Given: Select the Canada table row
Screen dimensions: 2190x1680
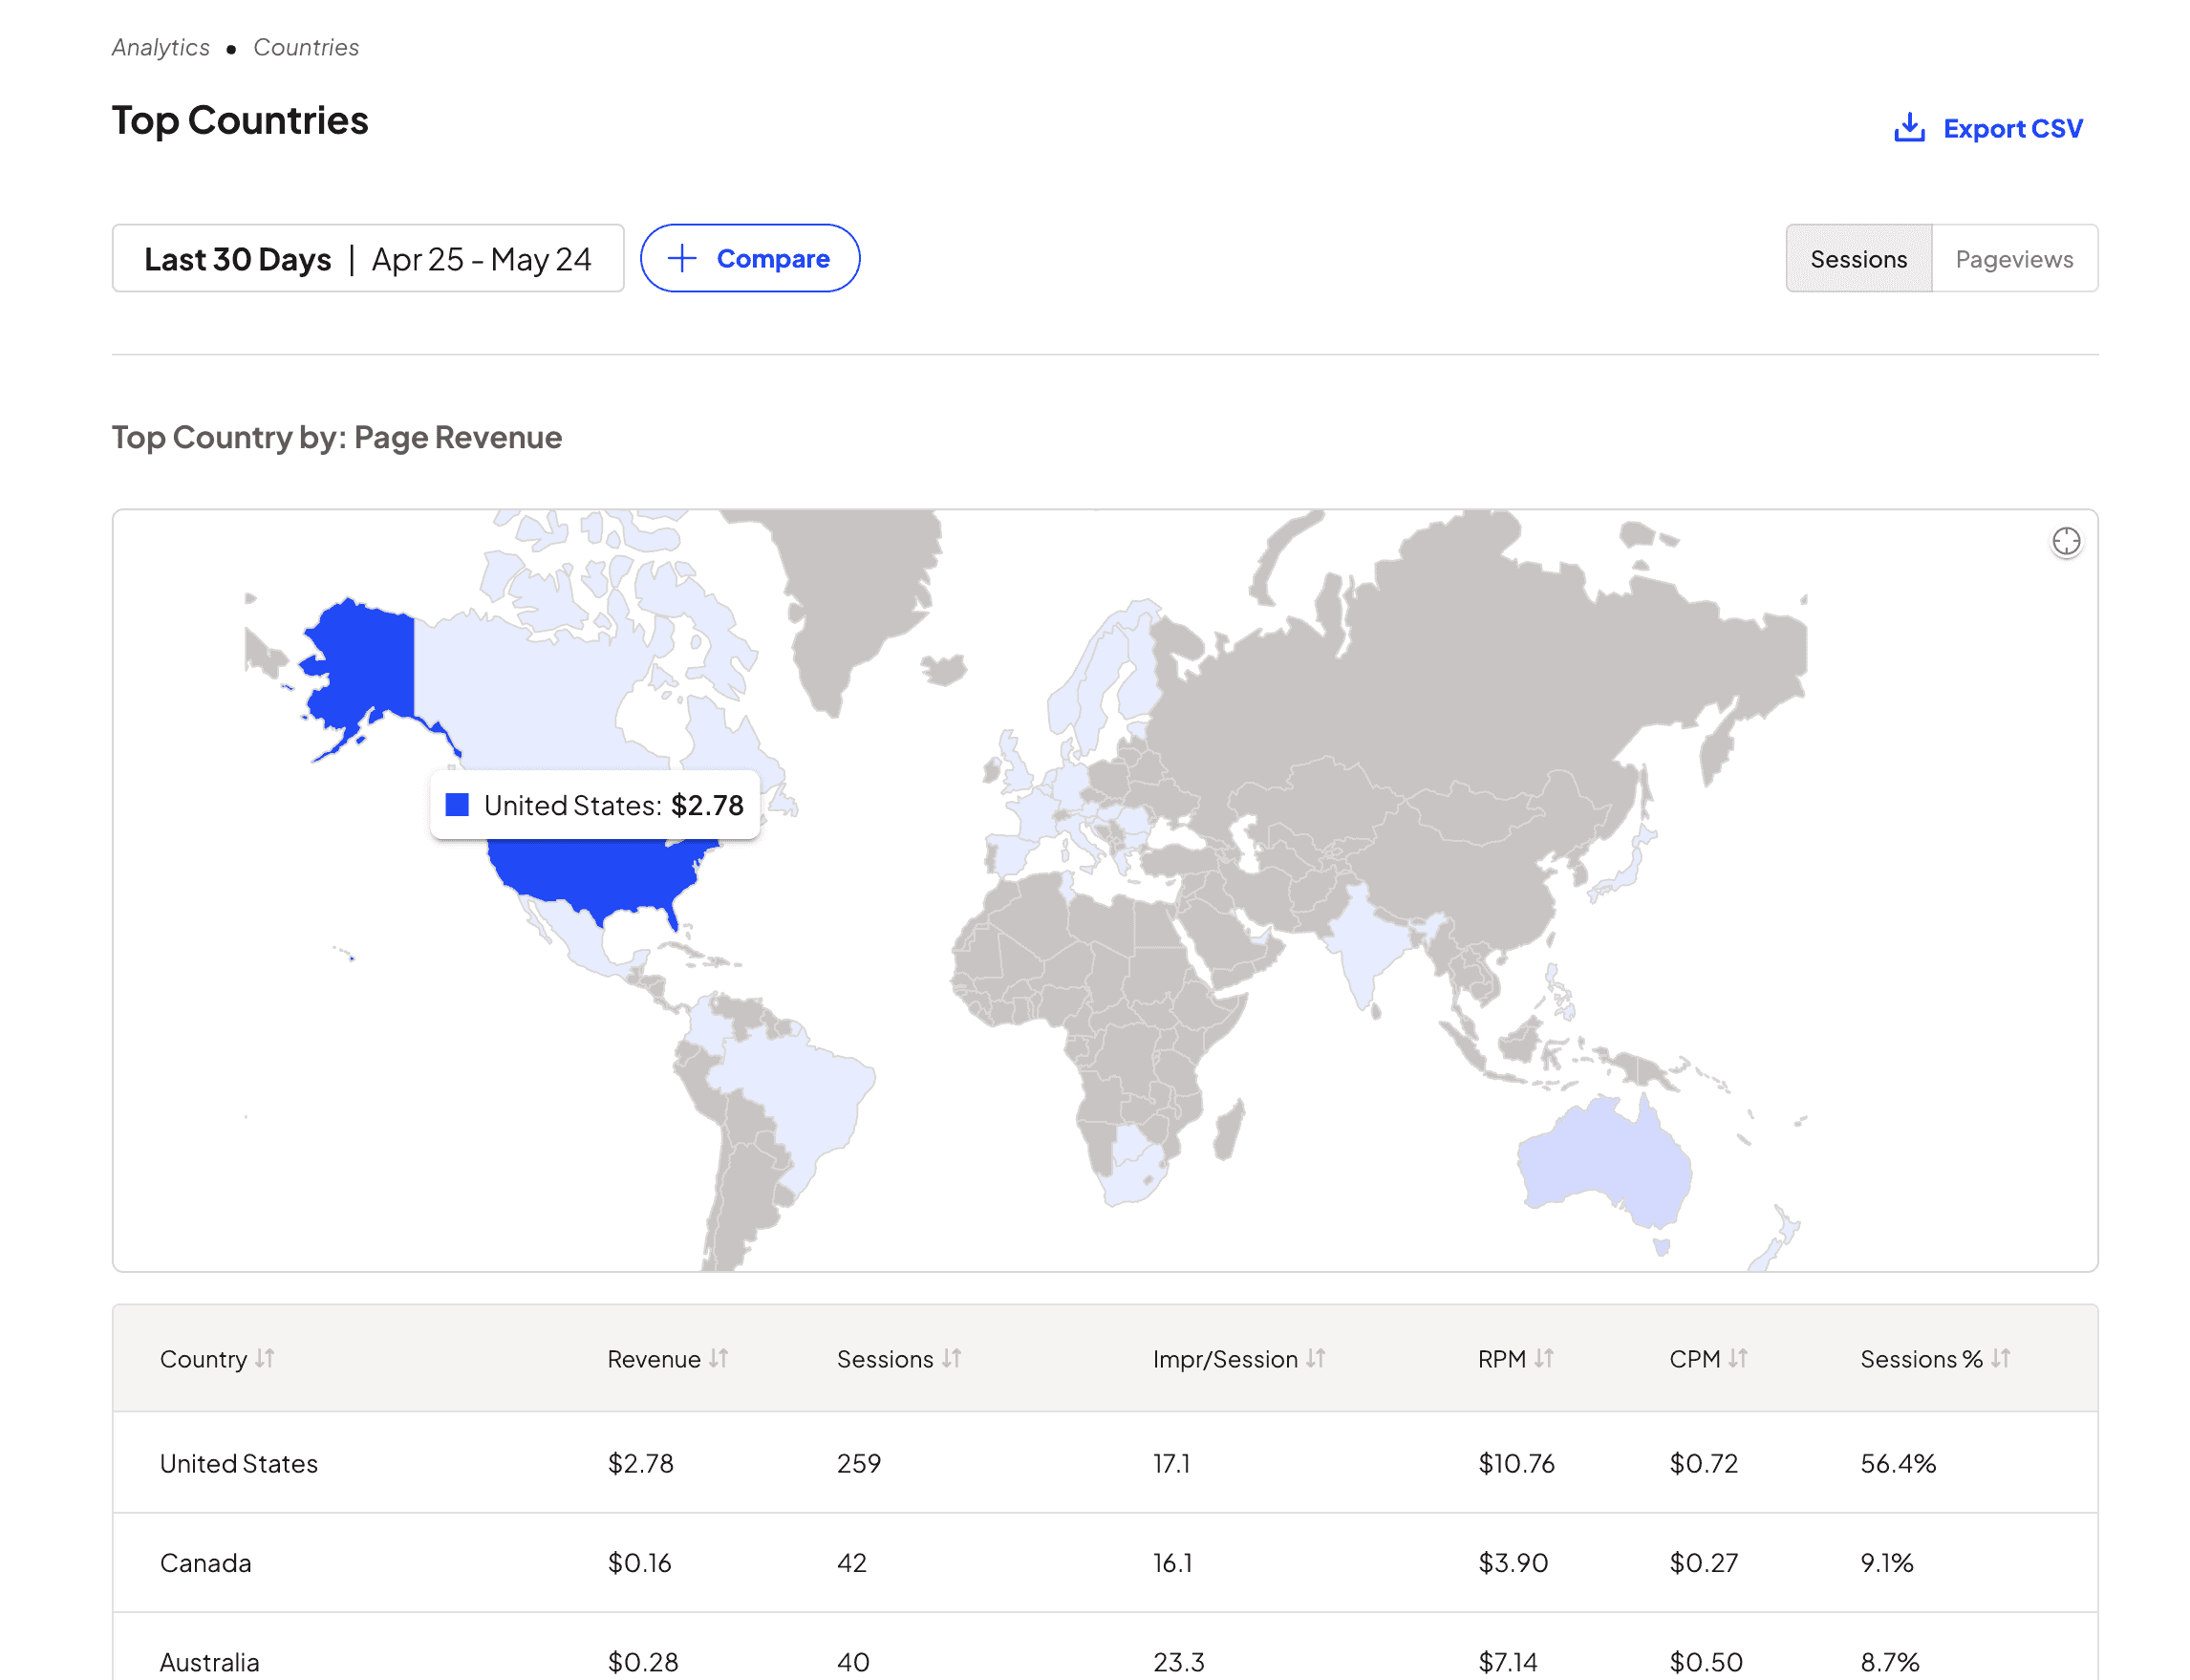Looking at the screenshot, I should pos(1104,1562).
